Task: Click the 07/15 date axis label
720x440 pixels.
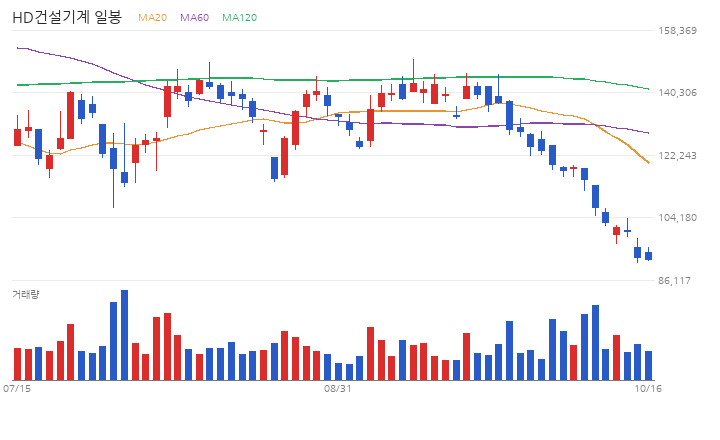Action: [17, 389]
